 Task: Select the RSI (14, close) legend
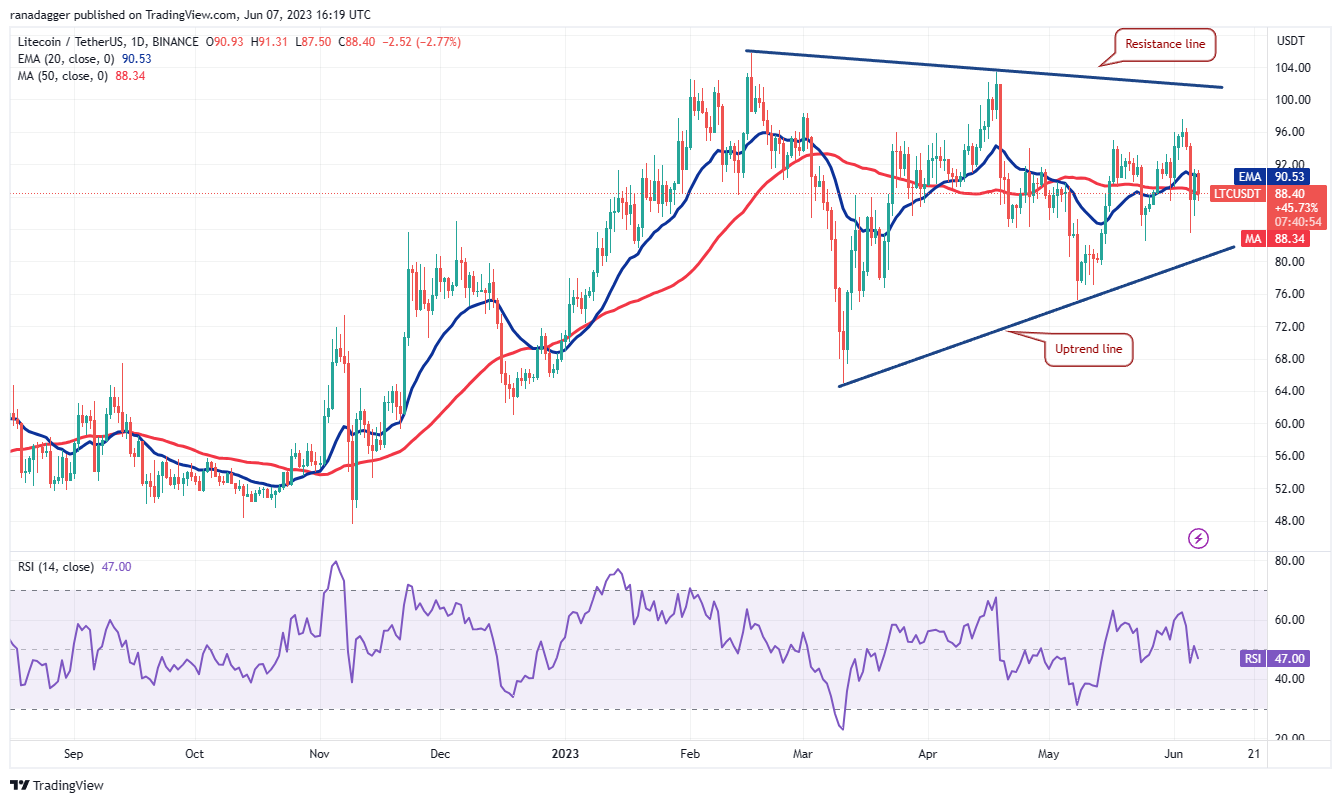coord(56,567)
